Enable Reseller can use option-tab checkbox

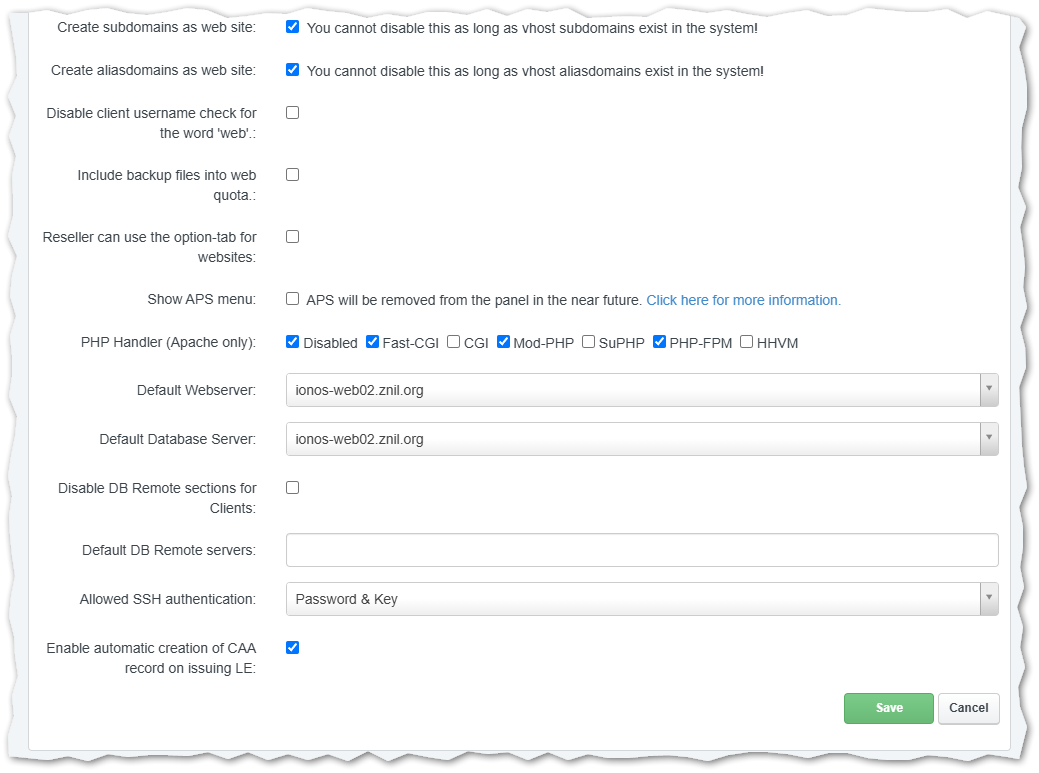[292, 236]
